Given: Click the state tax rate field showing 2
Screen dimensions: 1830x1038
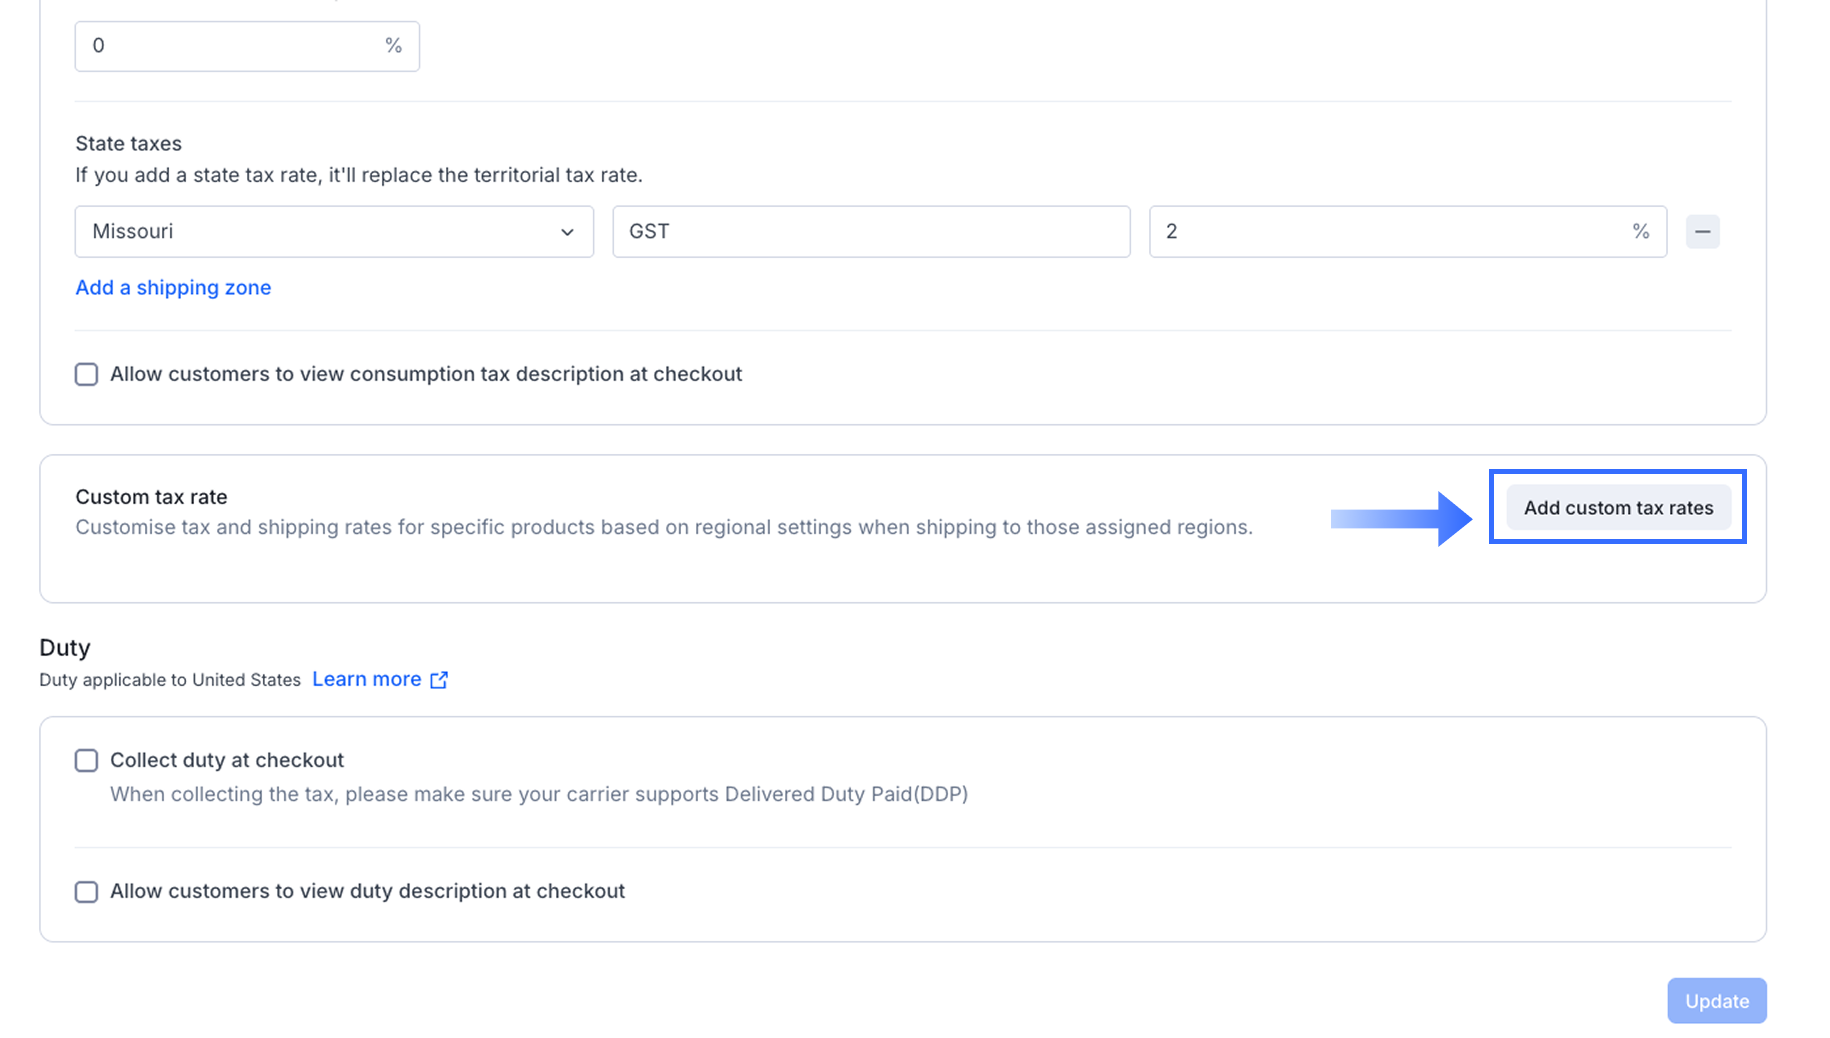Looking at the screenshot, I should point(1390,232).
